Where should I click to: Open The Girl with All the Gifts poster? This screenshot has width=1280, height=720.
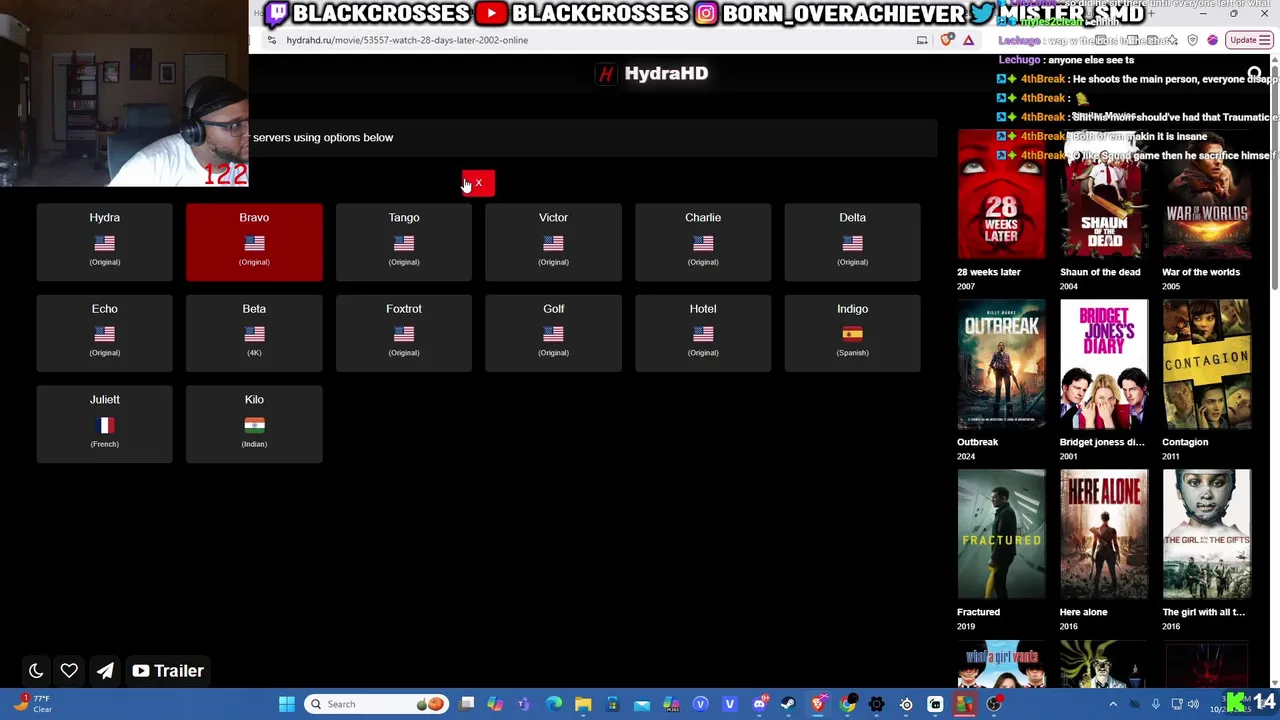[1206, 534]
